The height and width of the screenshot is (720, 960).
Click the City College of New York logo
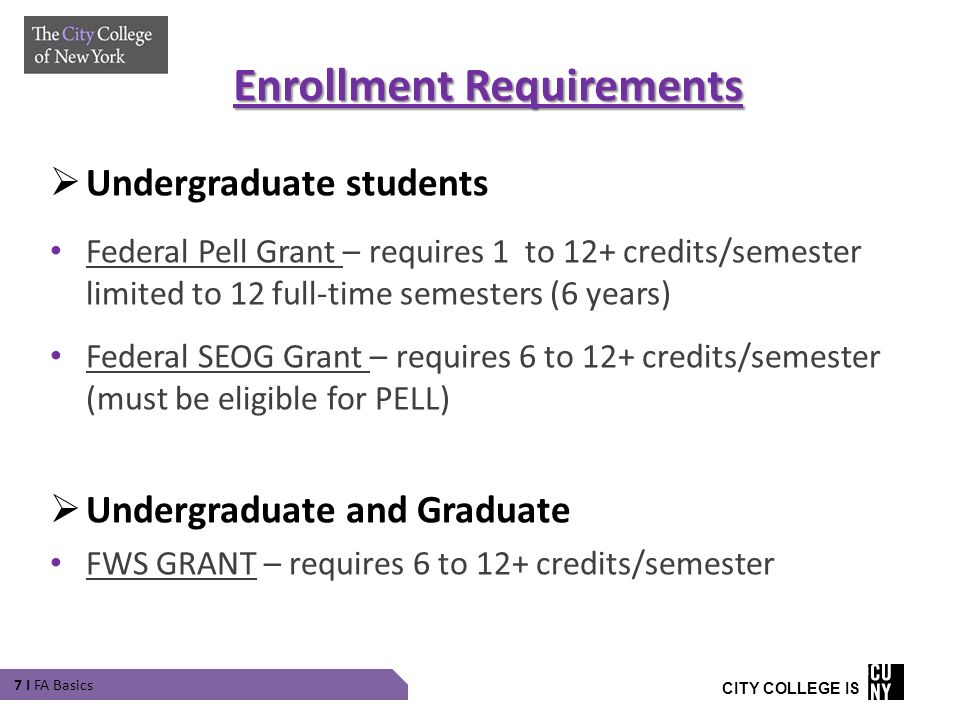coord(96,45)
